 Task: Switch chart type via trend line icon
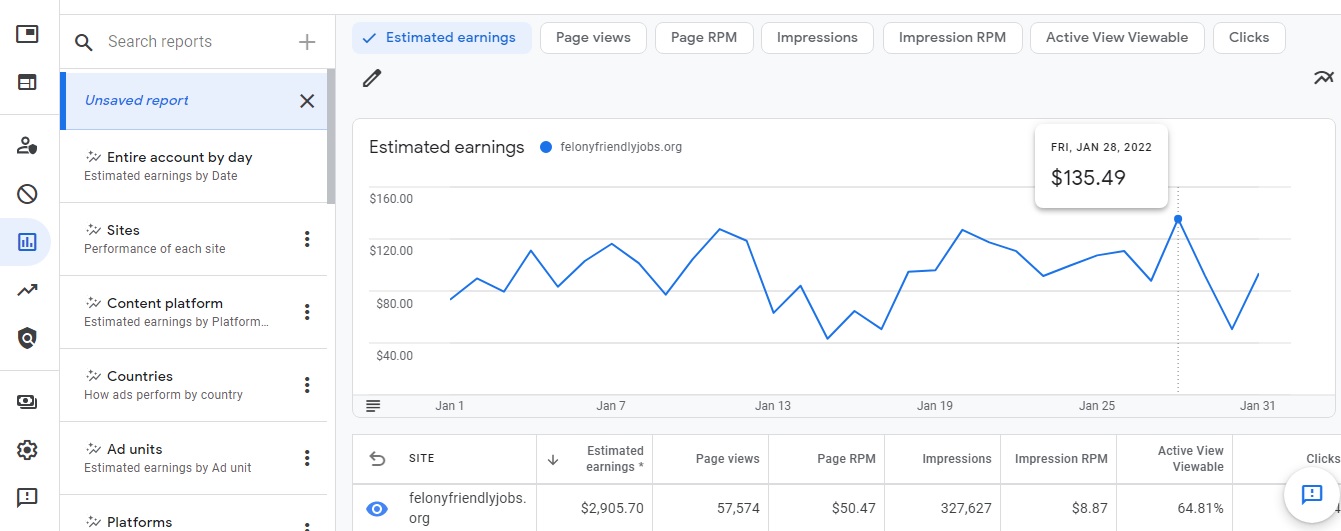(x=1324, y=78)
